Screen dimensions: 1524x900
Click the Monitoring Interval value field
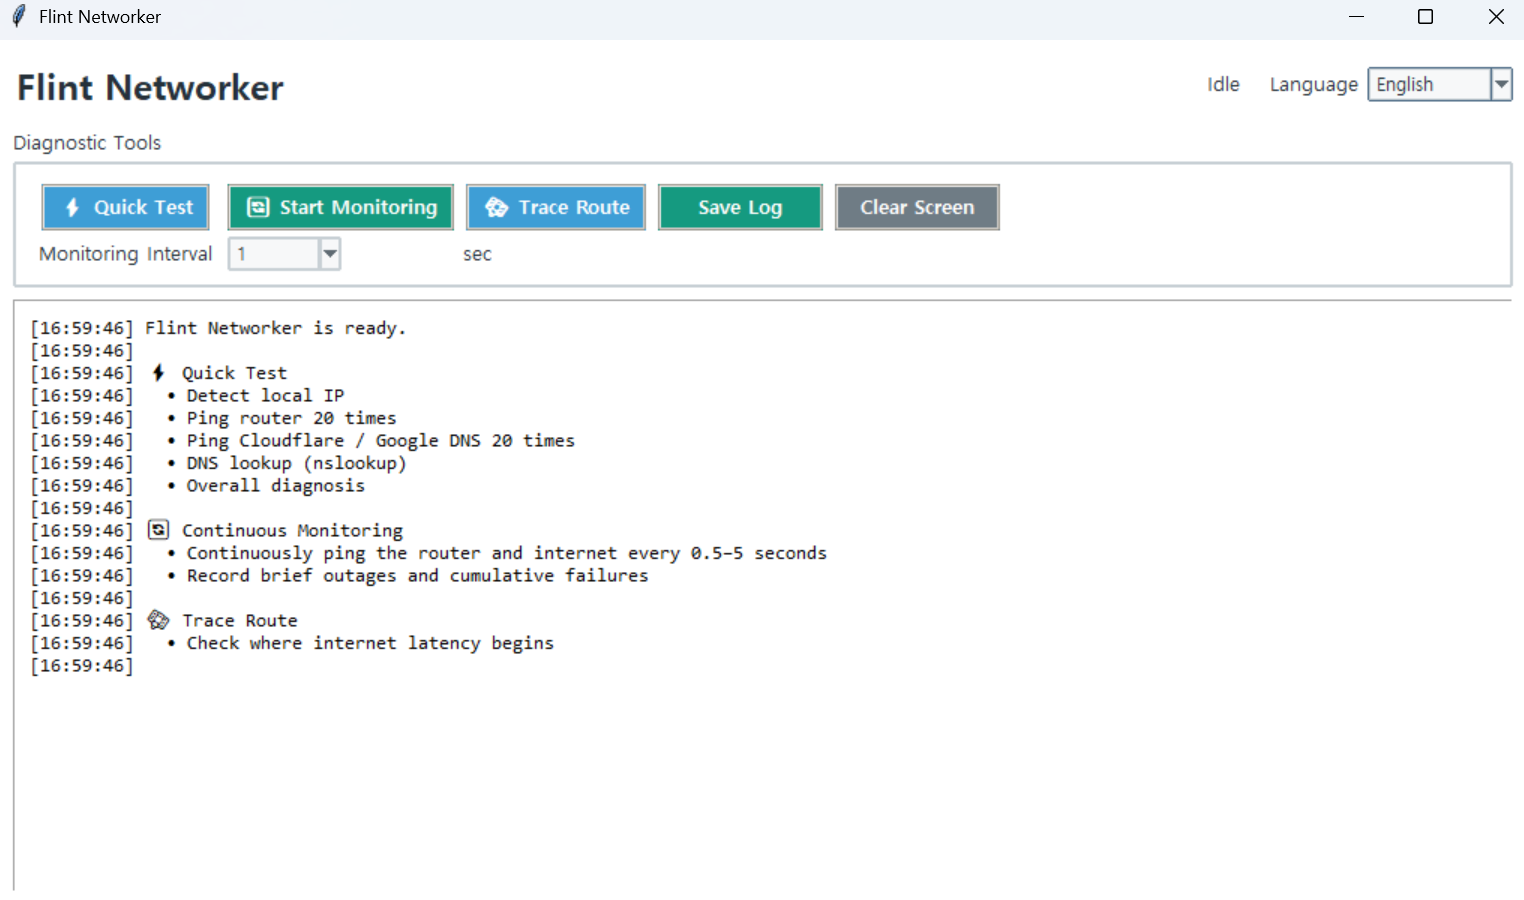point(274,254)
